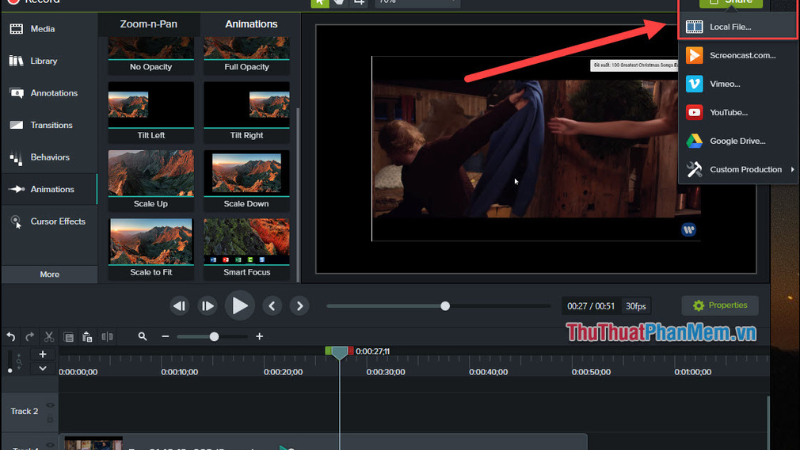
Task: Open the Media panel
Action: pyautogui.click(x=42, y=29)
